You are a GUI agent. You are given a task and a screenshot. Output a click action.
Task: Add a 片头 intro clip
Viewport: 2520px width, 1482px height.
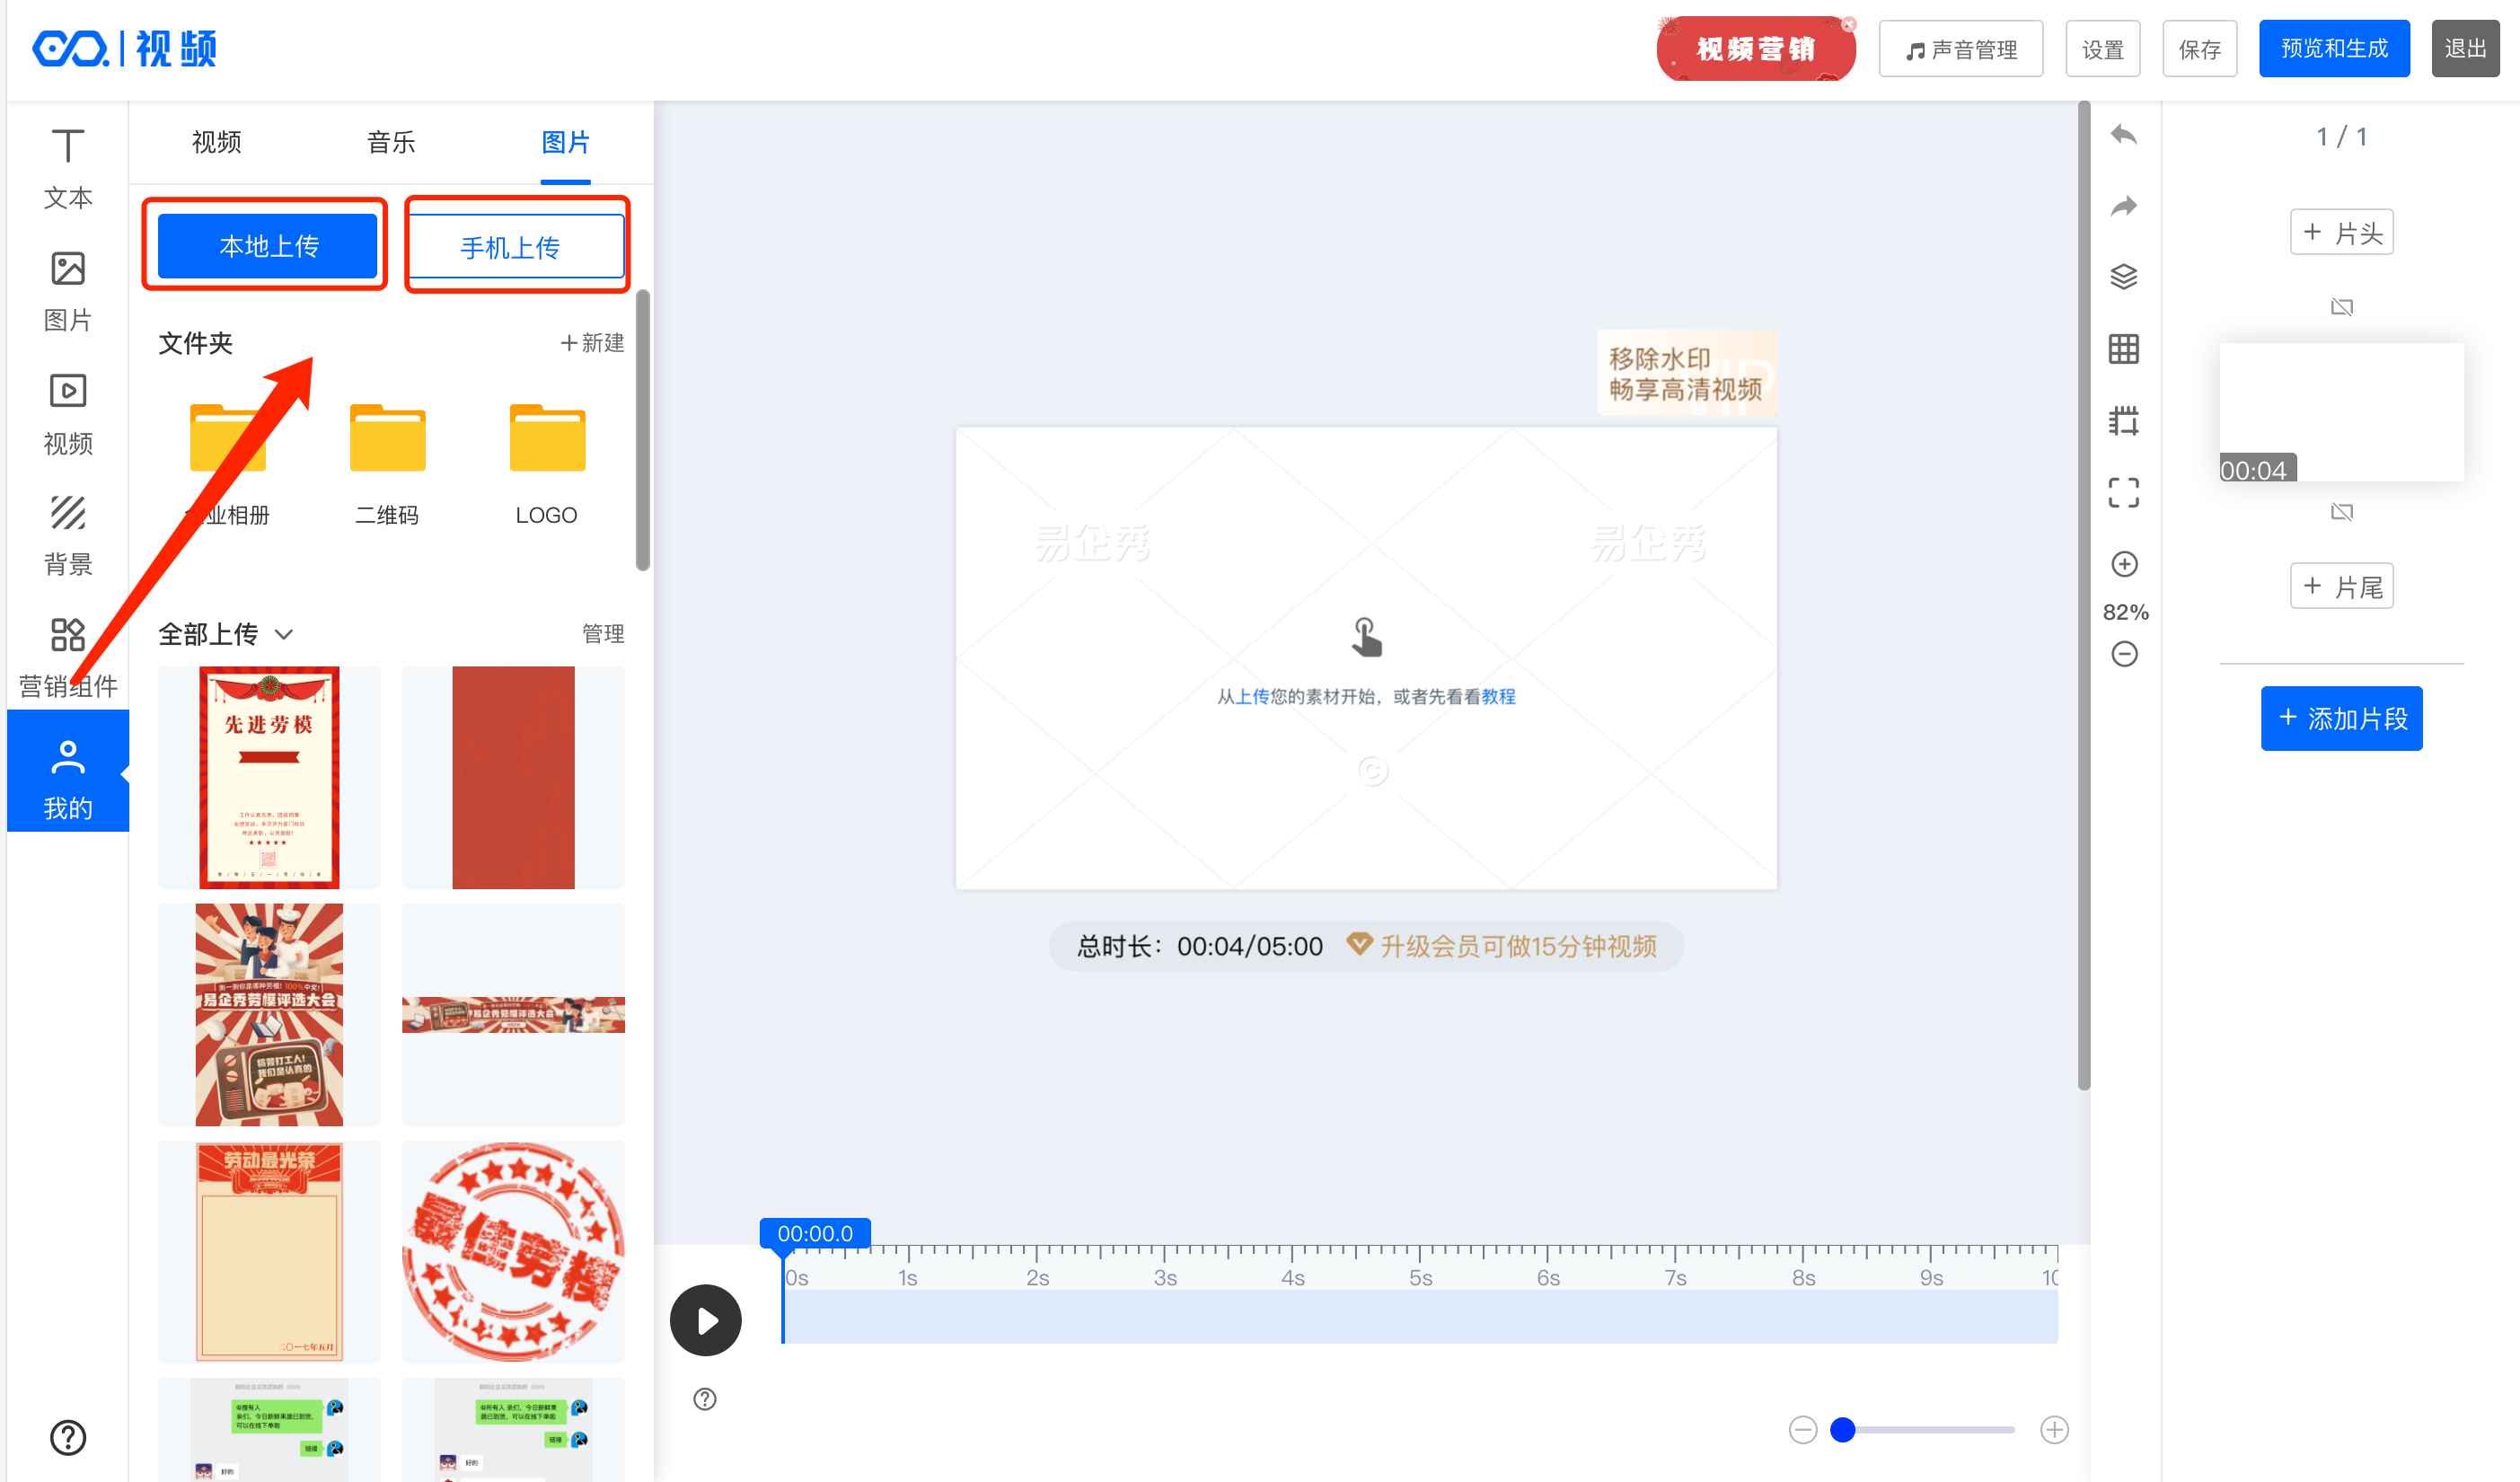(x=2341, y=232)
